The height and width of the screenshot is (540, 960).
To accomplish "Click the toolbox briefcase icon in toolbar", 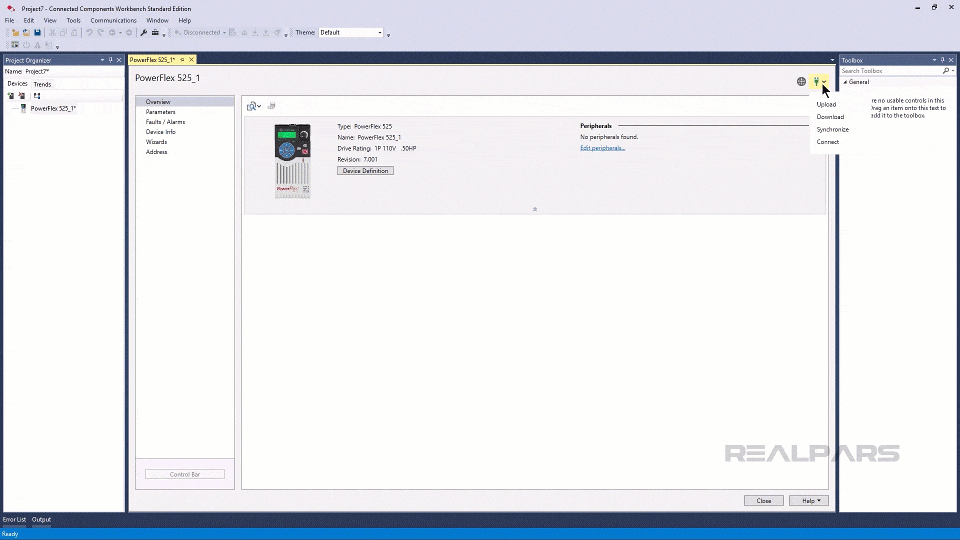I will [x=155, y=32].
